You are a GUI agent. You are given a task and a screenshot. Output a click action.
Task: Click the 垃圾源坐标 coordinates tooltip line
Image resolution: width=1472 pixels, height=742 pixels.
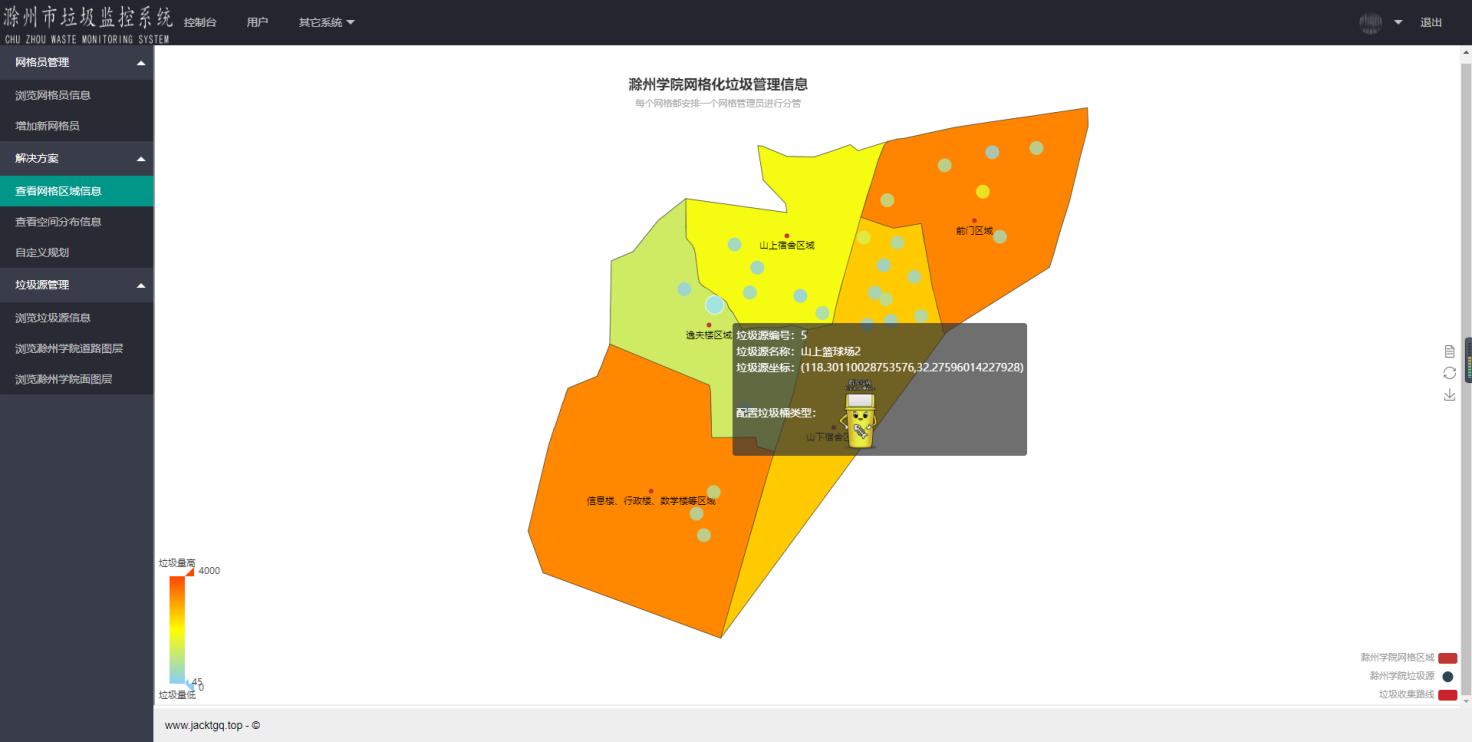[880, 367]
